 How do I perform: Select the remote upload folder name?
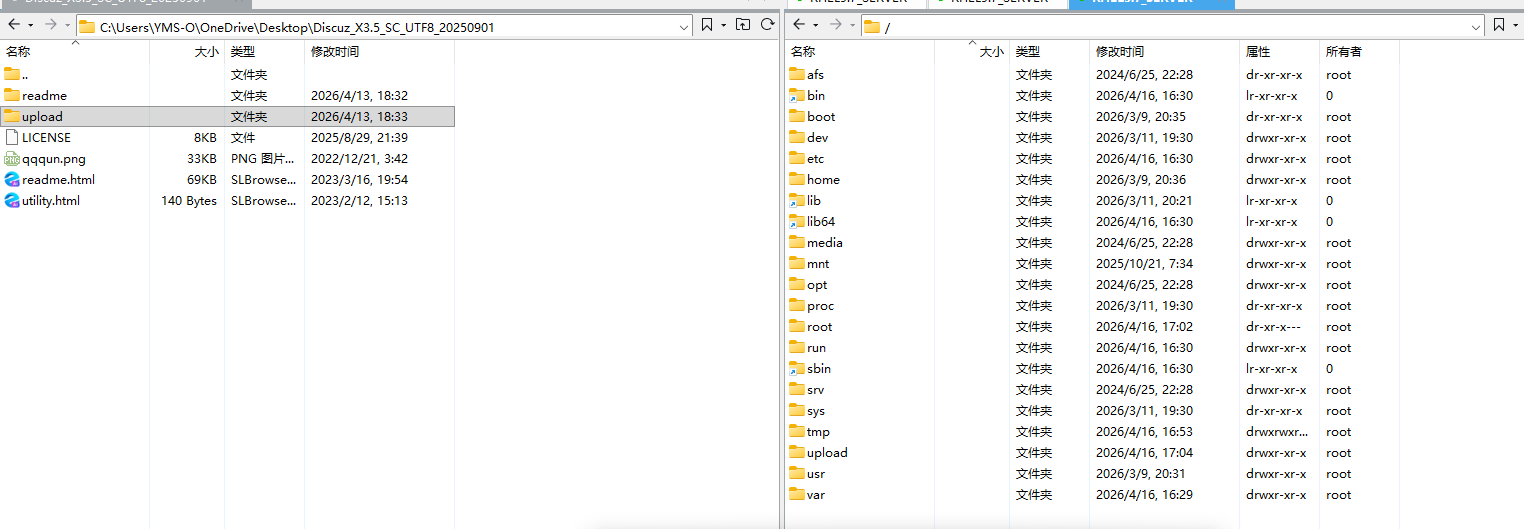tap(827, 453)
